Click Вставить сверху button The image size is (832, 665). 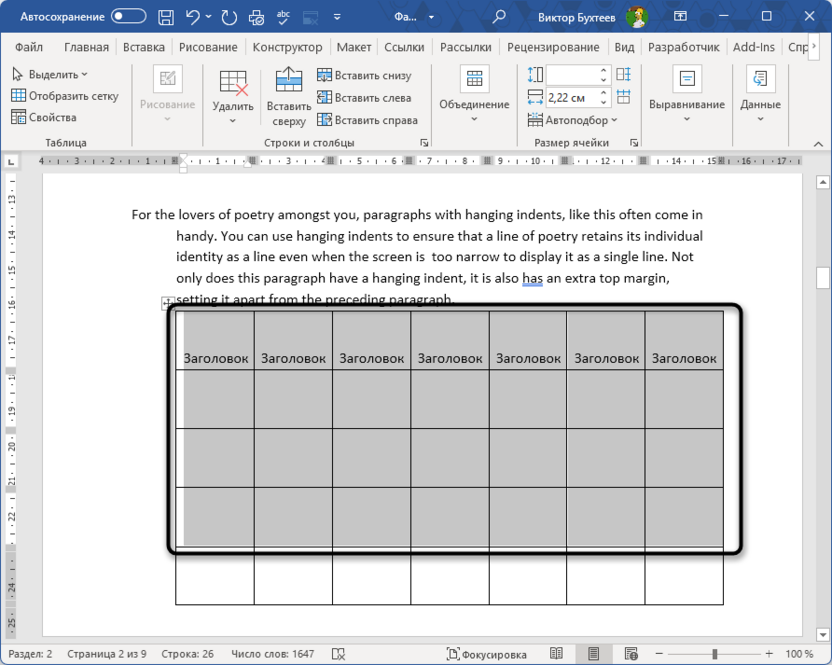click(289, 97)
